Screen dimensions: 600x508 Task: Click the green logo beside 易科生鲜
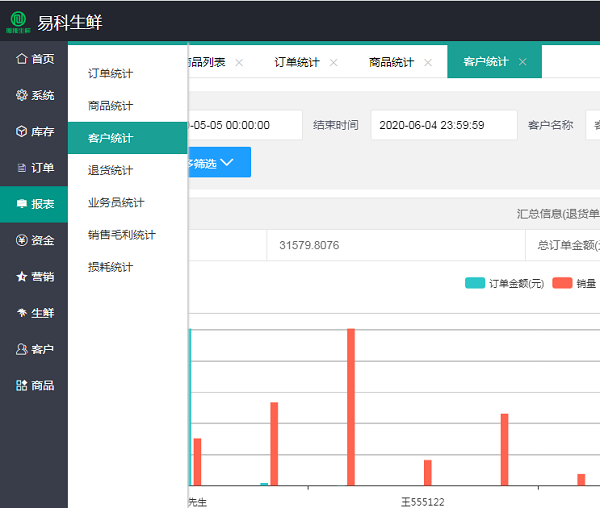(19, 22)
